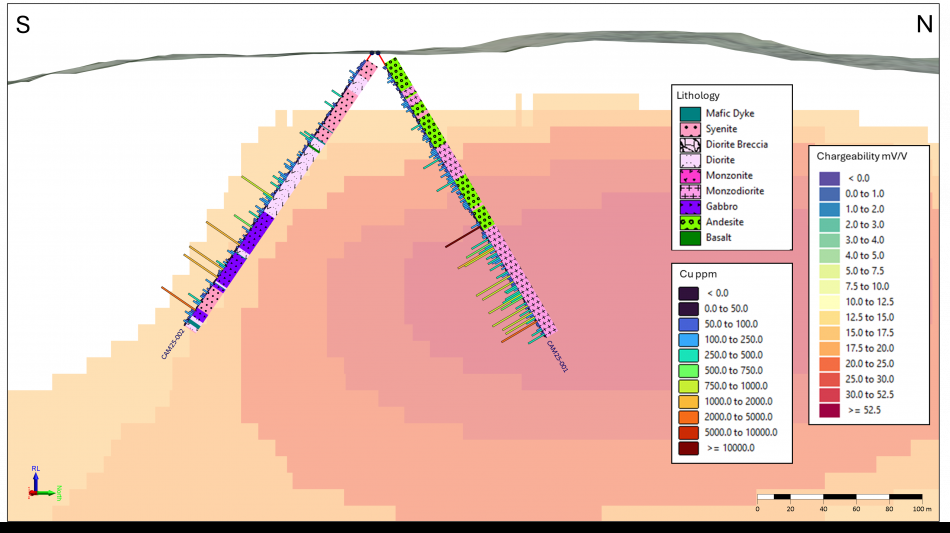Click the Andesite green dotted legend icon
Screen dimensions: 950x533
pos(688,222)
